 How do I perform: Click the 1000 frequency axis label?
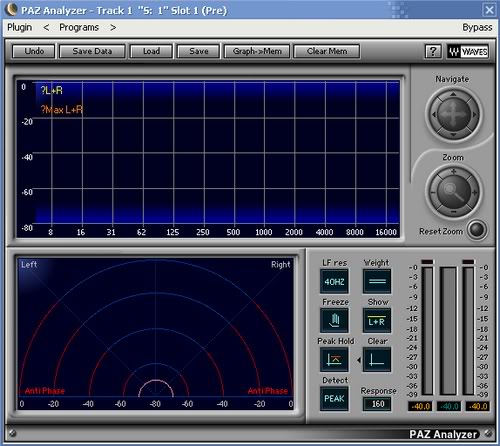coord(264,232)
